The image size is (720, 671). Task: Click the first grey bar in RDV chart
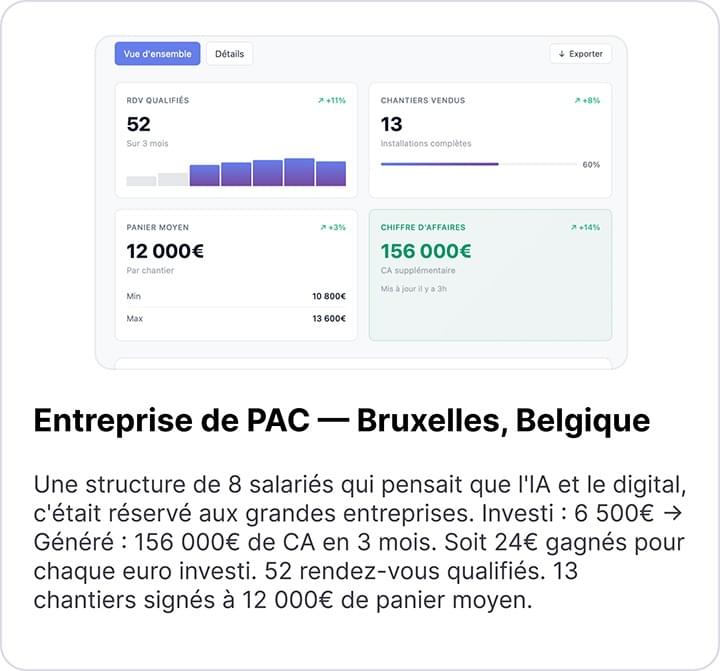point(141,181)
